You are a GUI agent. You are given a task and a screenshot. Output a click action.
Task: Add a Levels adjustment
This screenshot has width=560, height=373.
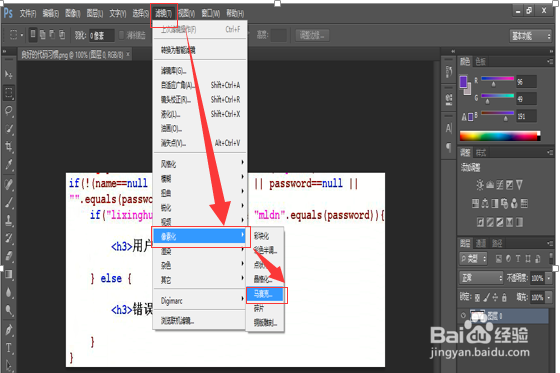[490, 185]
